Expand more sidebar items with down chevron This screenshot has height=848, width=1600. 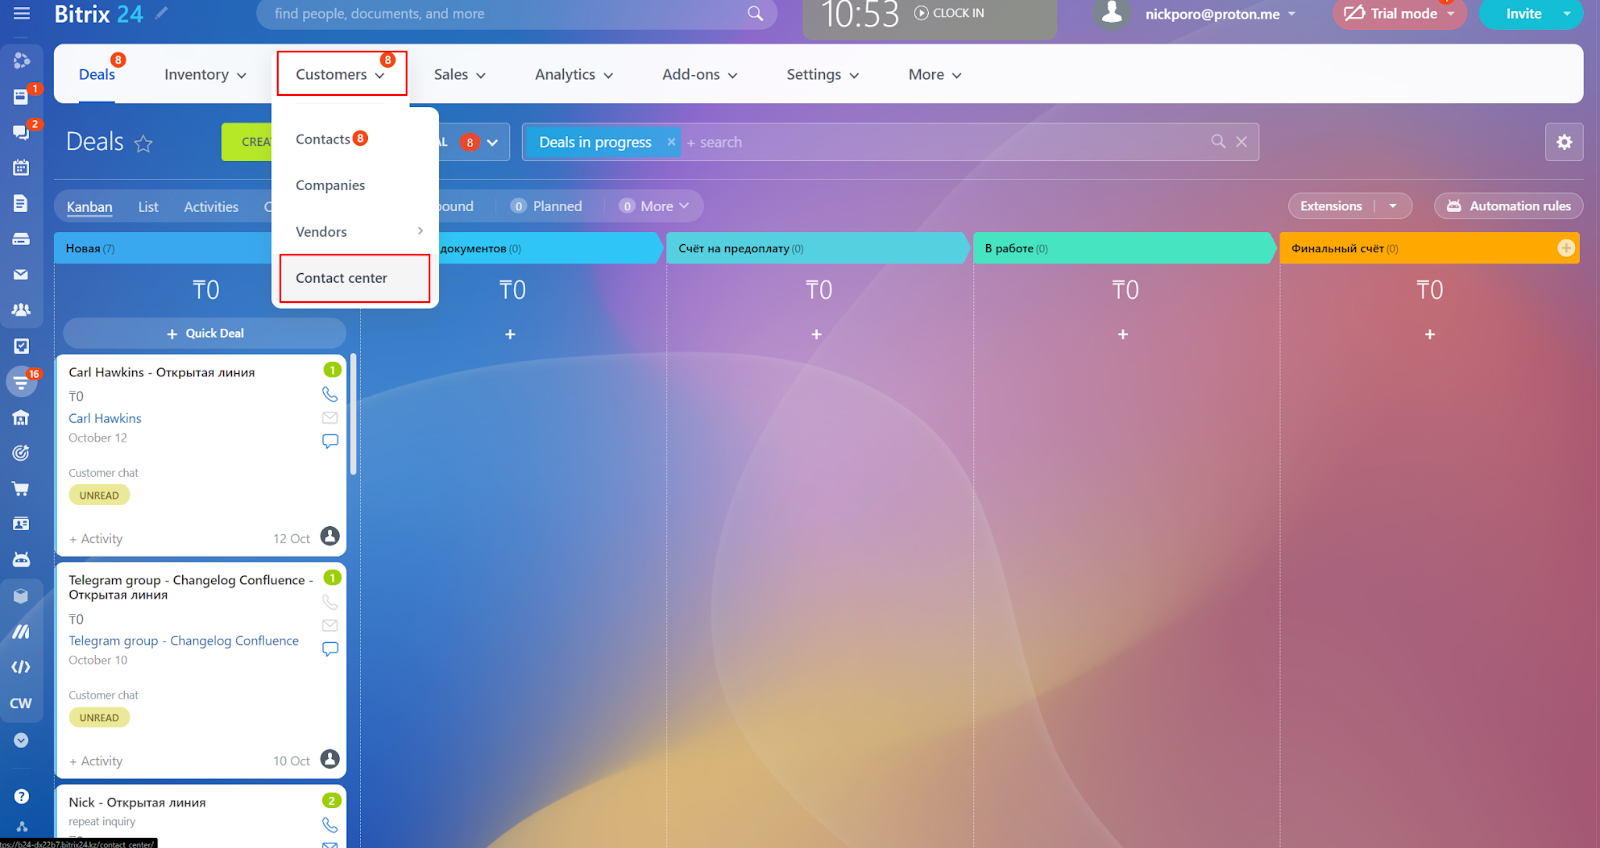[21, 740]
